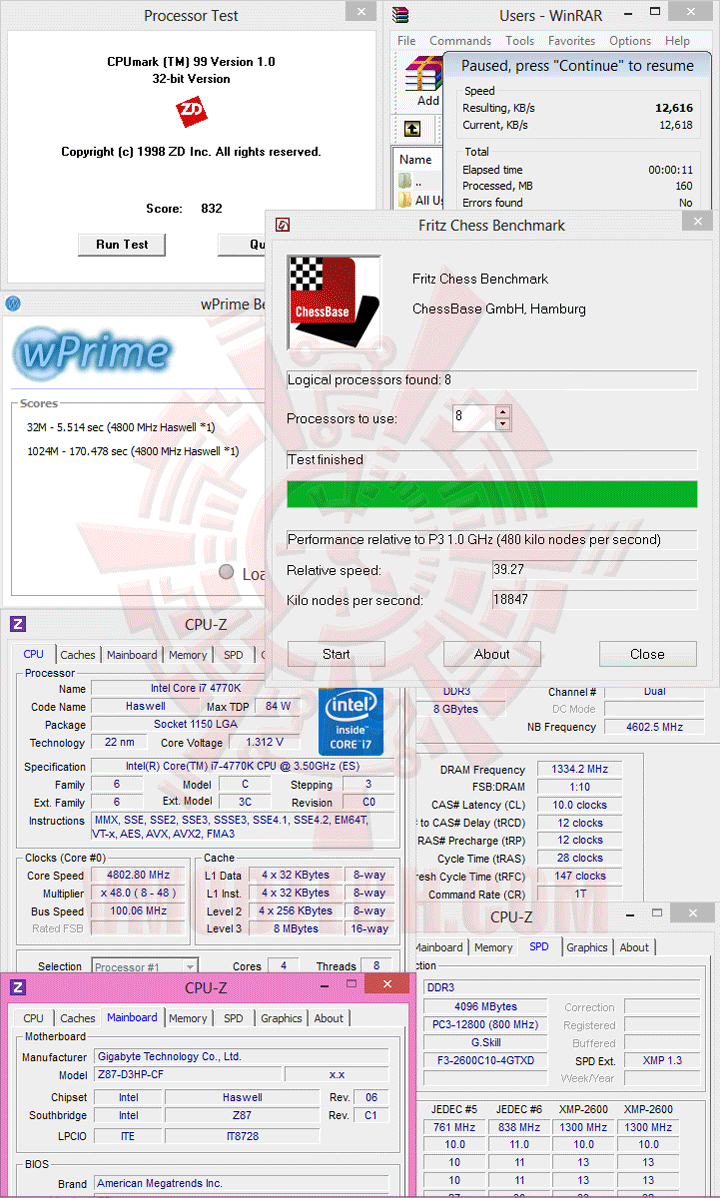Click the wPrime logo banner

click(x=92, y=353)
